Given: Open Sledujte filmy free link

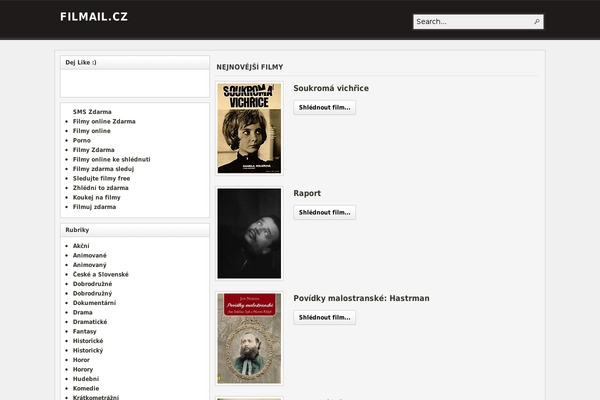Looking at the screenshot, I should click(101, 178).
